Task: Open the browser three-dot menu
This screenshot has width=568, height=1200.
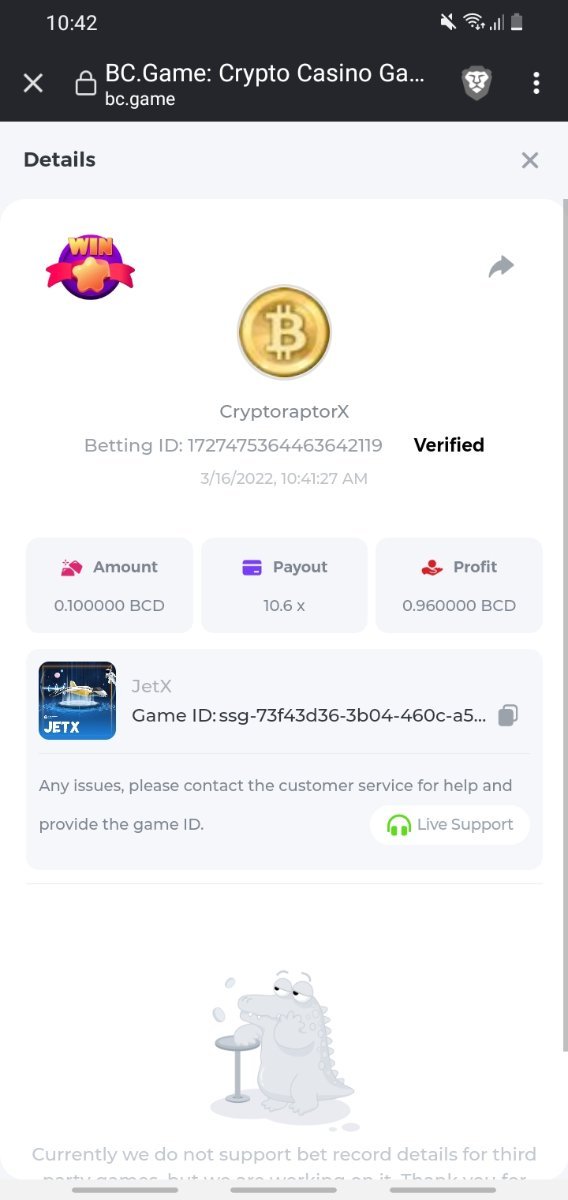Action: [x=536, y=83]
